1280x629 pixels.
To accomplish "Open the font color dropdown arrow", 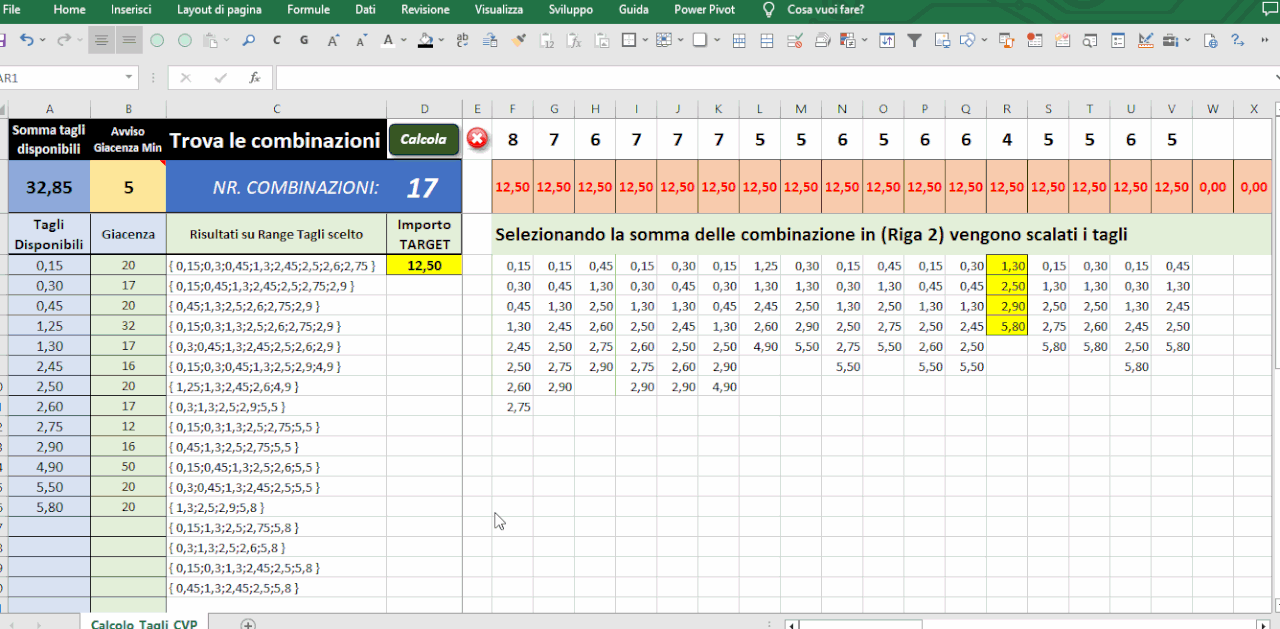I will pos(404,40).
